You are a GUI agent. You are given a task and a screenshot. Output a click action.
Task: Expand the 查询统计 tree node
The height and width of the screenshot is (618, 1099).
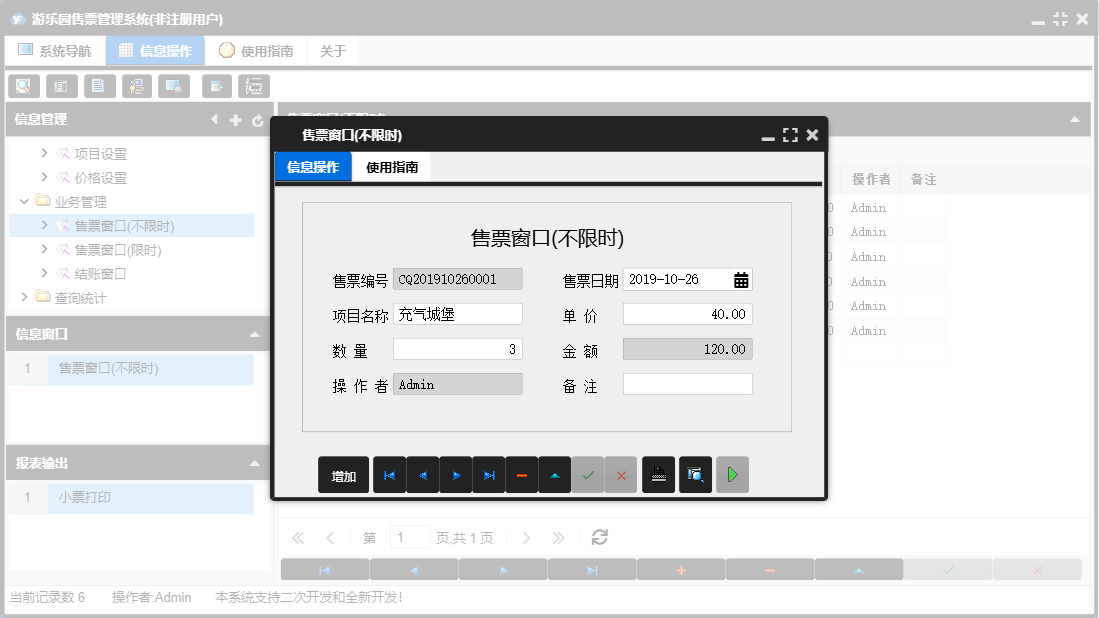[x=26, y=298]
